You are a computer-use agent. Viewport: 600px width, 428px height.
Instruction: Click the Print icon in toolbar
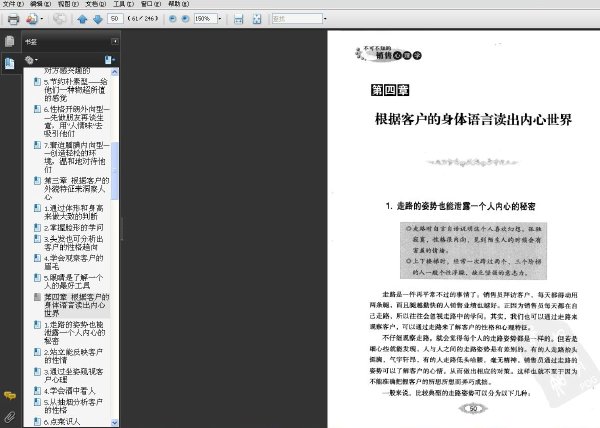point(13,19)
